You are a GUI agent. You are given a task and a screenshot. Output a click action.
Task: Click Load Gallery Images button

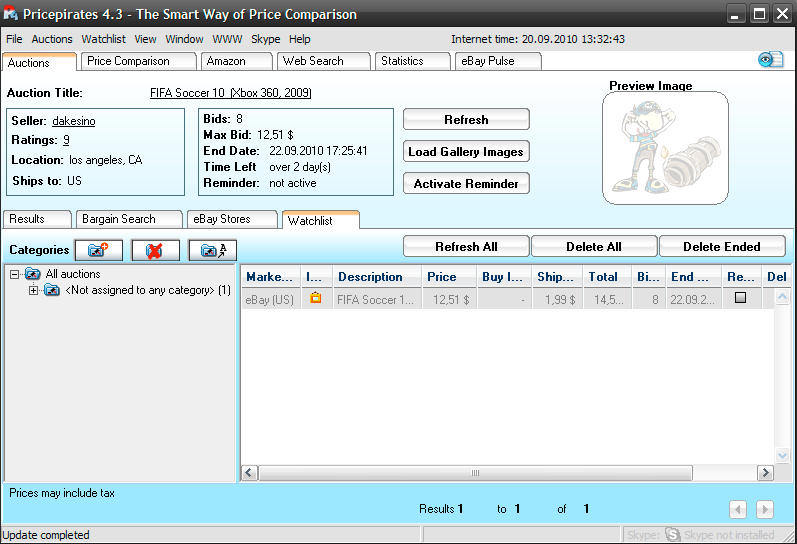pyautogui.click(x=466, y=152)
